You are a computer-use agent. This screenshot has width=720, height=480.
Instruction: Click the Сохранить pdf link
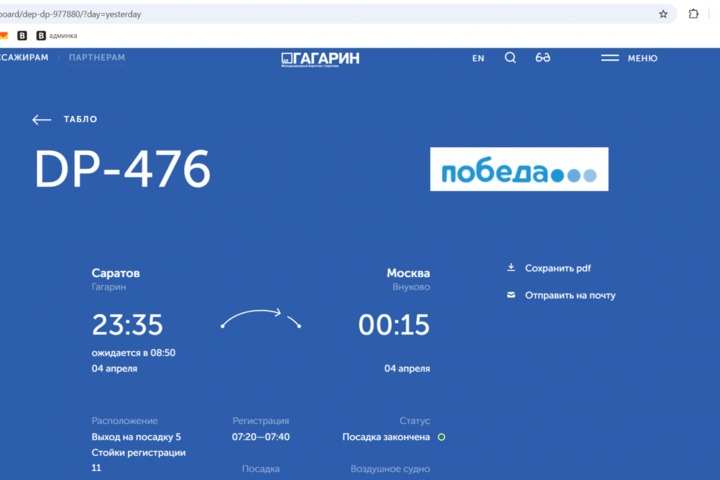click(x=558, y=268)
